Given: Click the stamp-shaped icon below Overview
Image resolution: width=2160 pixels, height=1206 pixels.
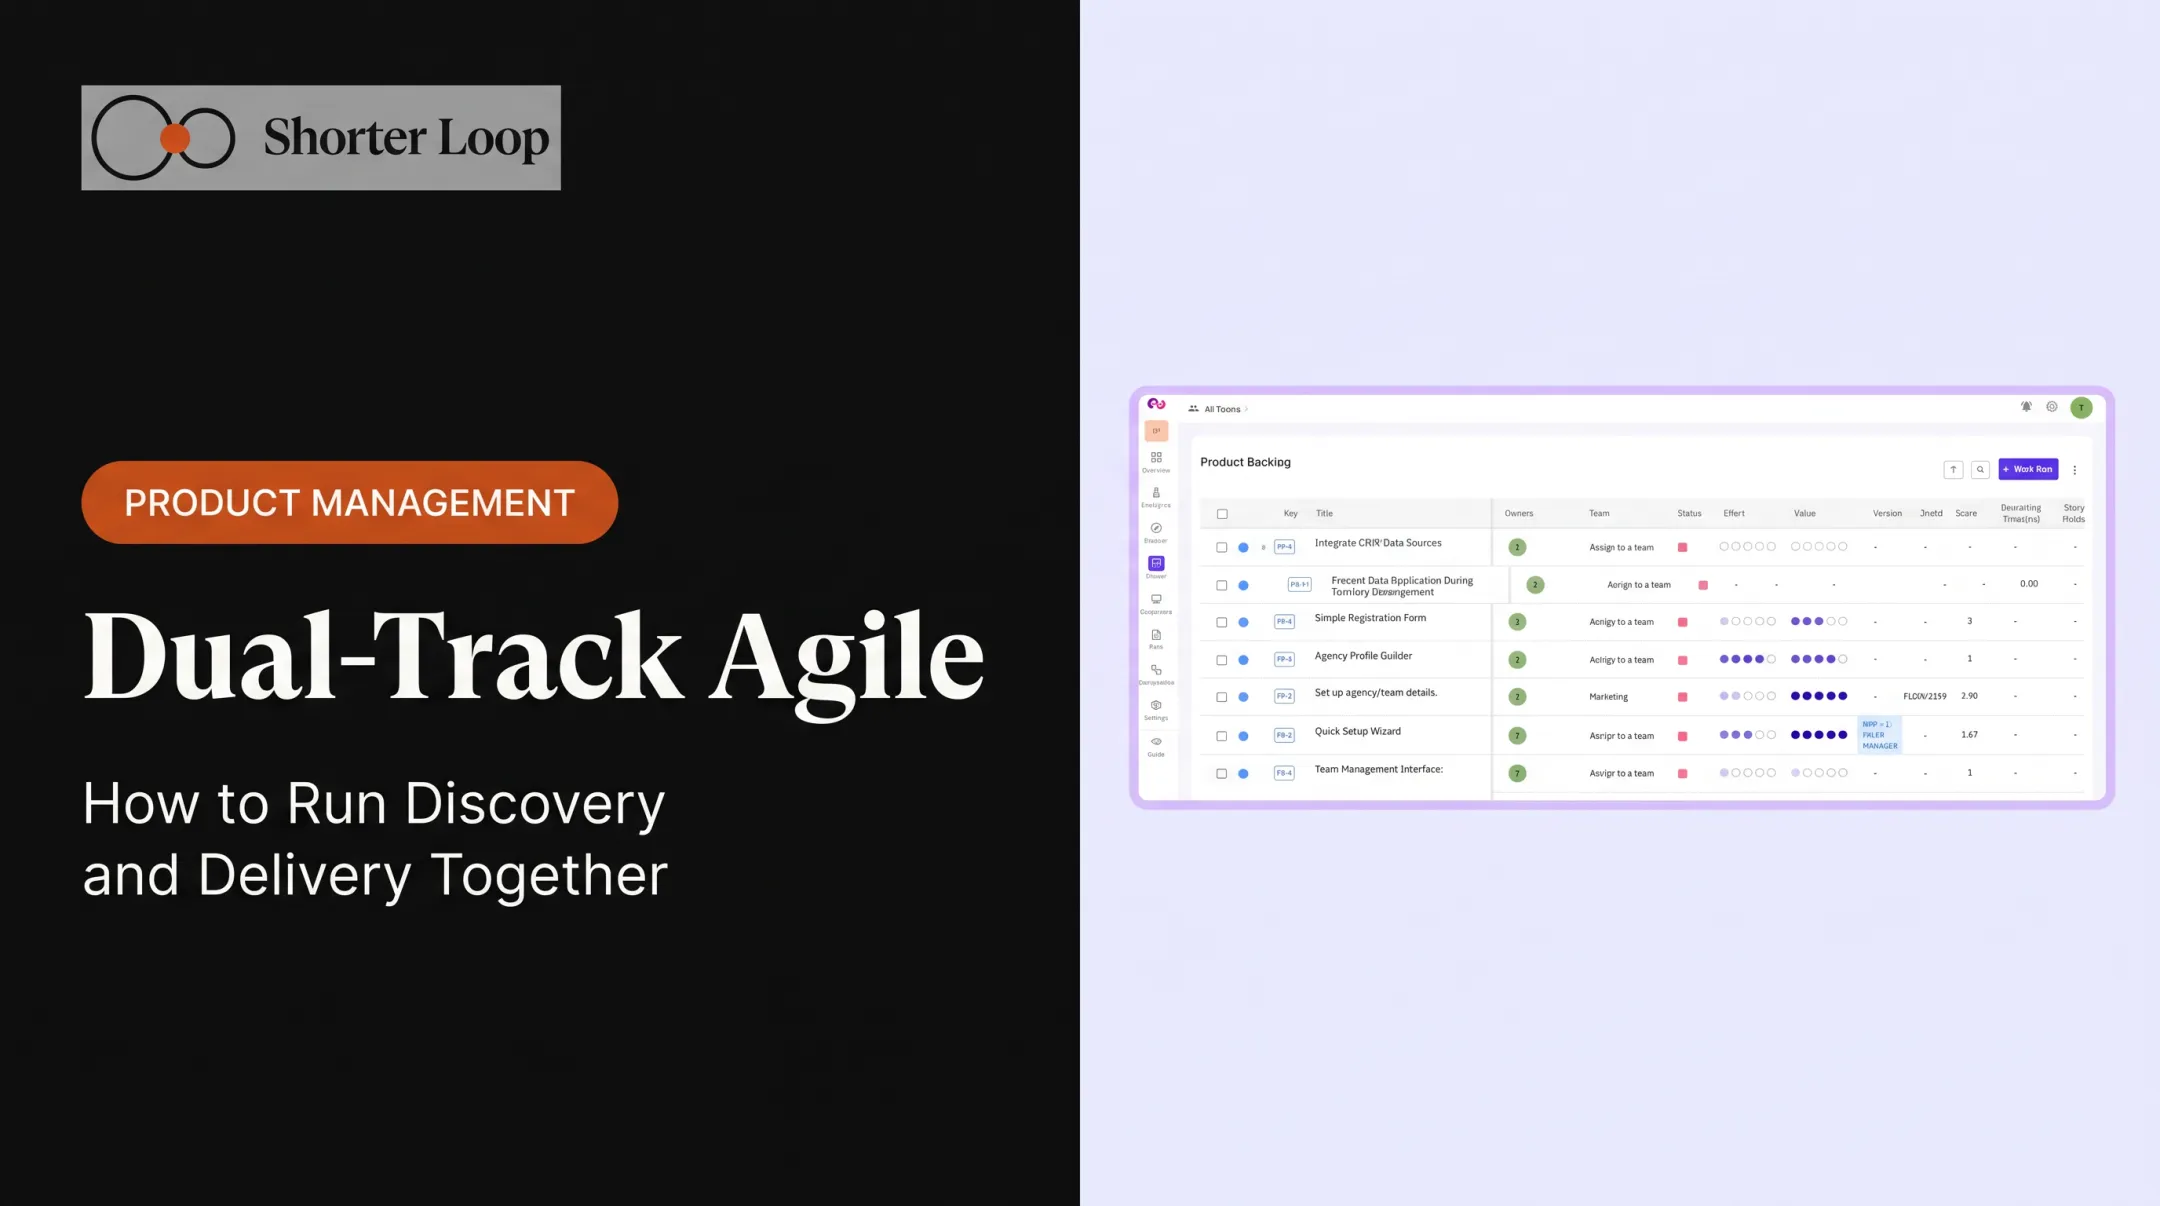Looking at the screenshot, I should 1156,493.
